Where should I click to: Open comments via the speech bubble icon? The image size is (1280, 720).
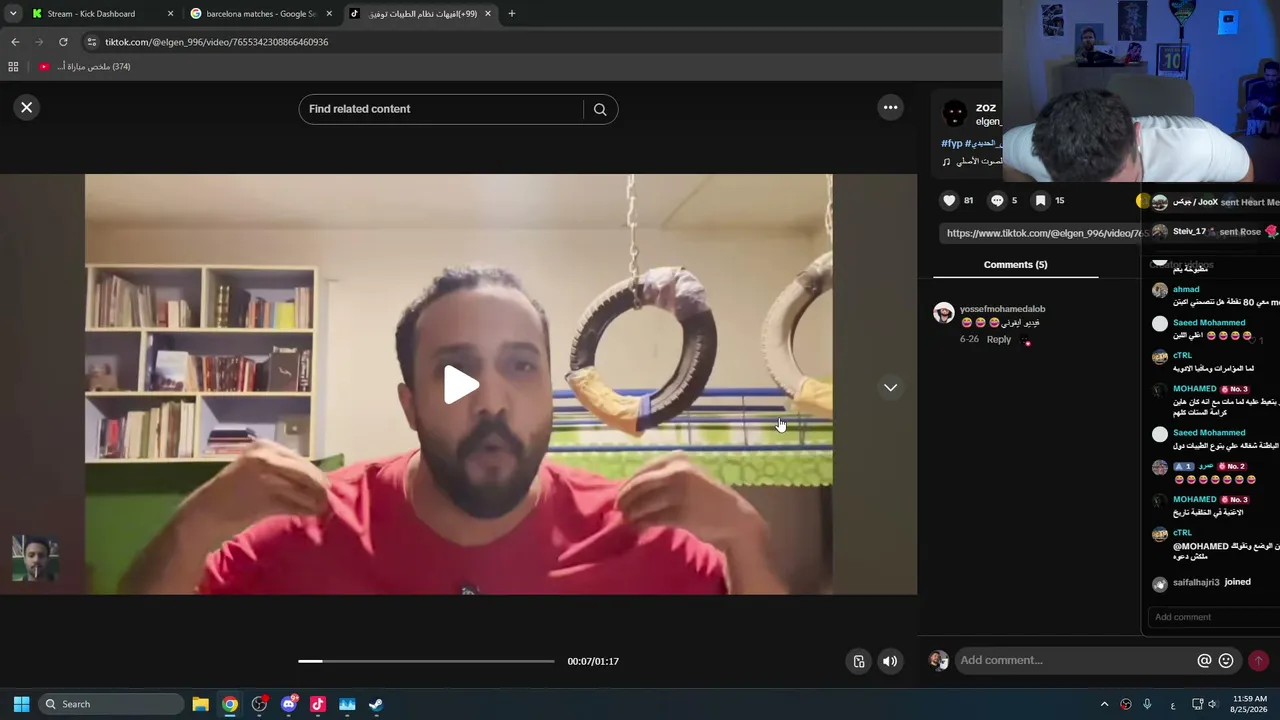pos(997,200)
